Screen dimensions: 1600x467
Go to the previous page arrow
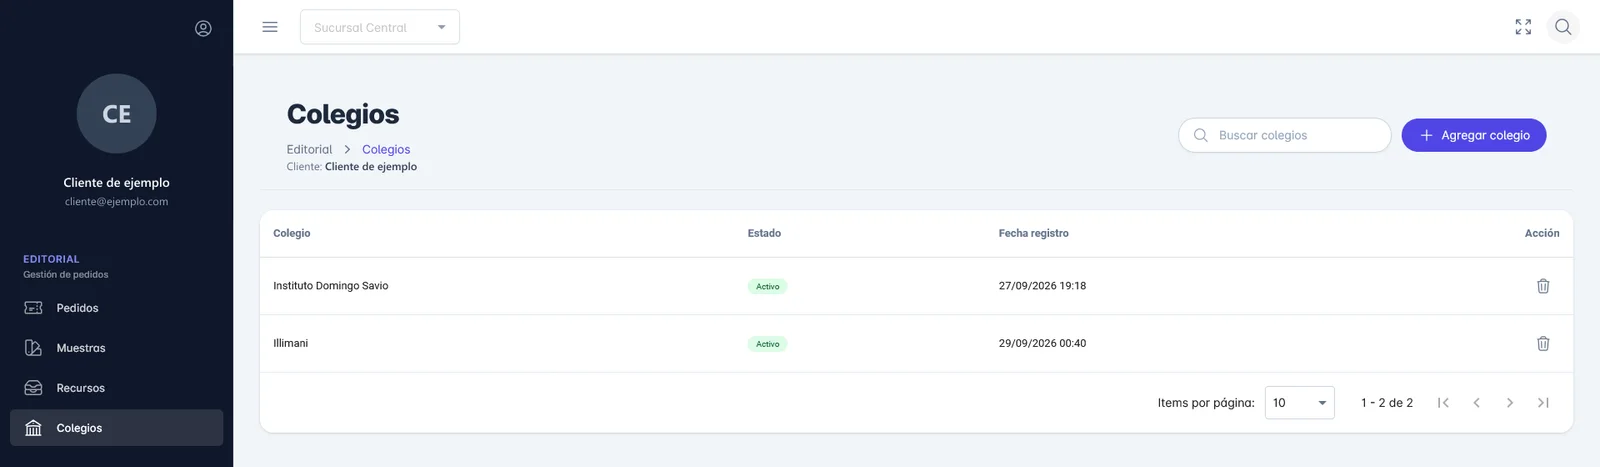1476,403
